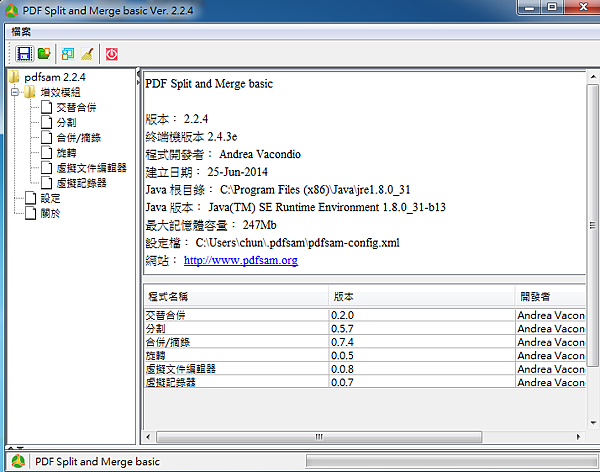Click the document icon beside 設定
Screen dimensions: 600x472
click(x=31, y=198)
